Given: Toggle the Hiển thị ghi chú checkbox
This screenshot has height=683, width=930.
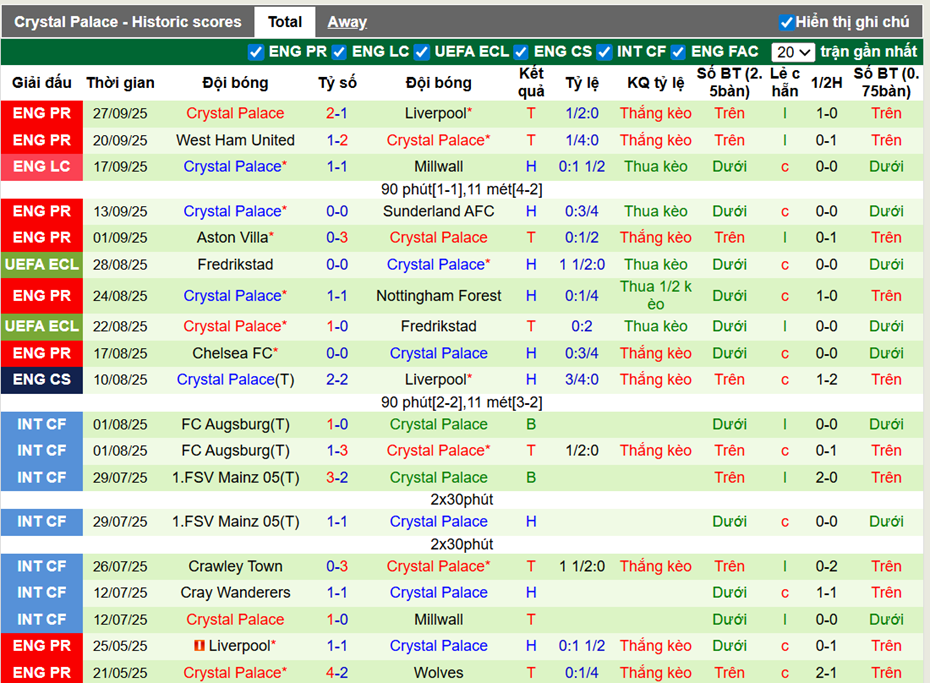Looking at the screenshot, I should click(x=786, y=23).
